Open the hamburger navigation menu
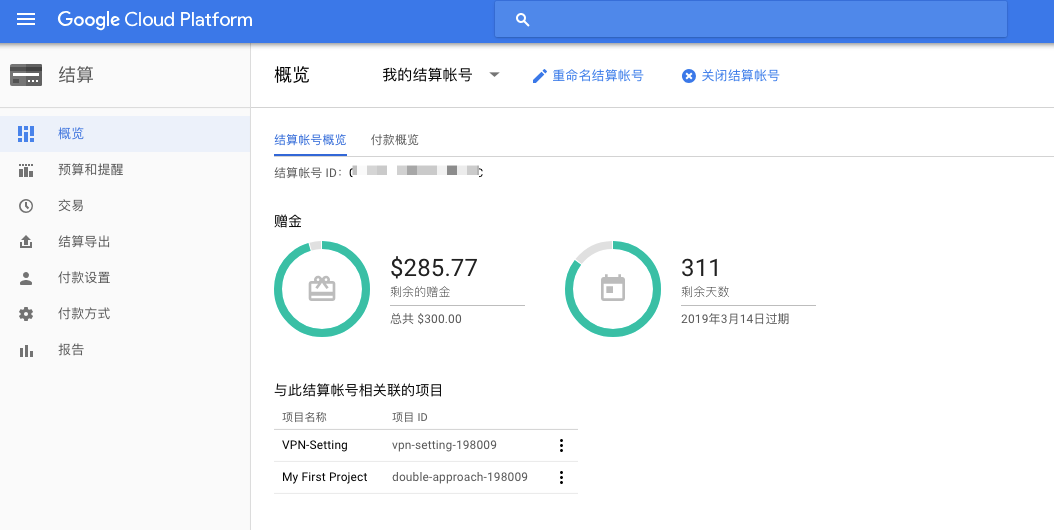The height and width of the screenshot is (530, 1054). pyautogui.click(x=26, y=19)
